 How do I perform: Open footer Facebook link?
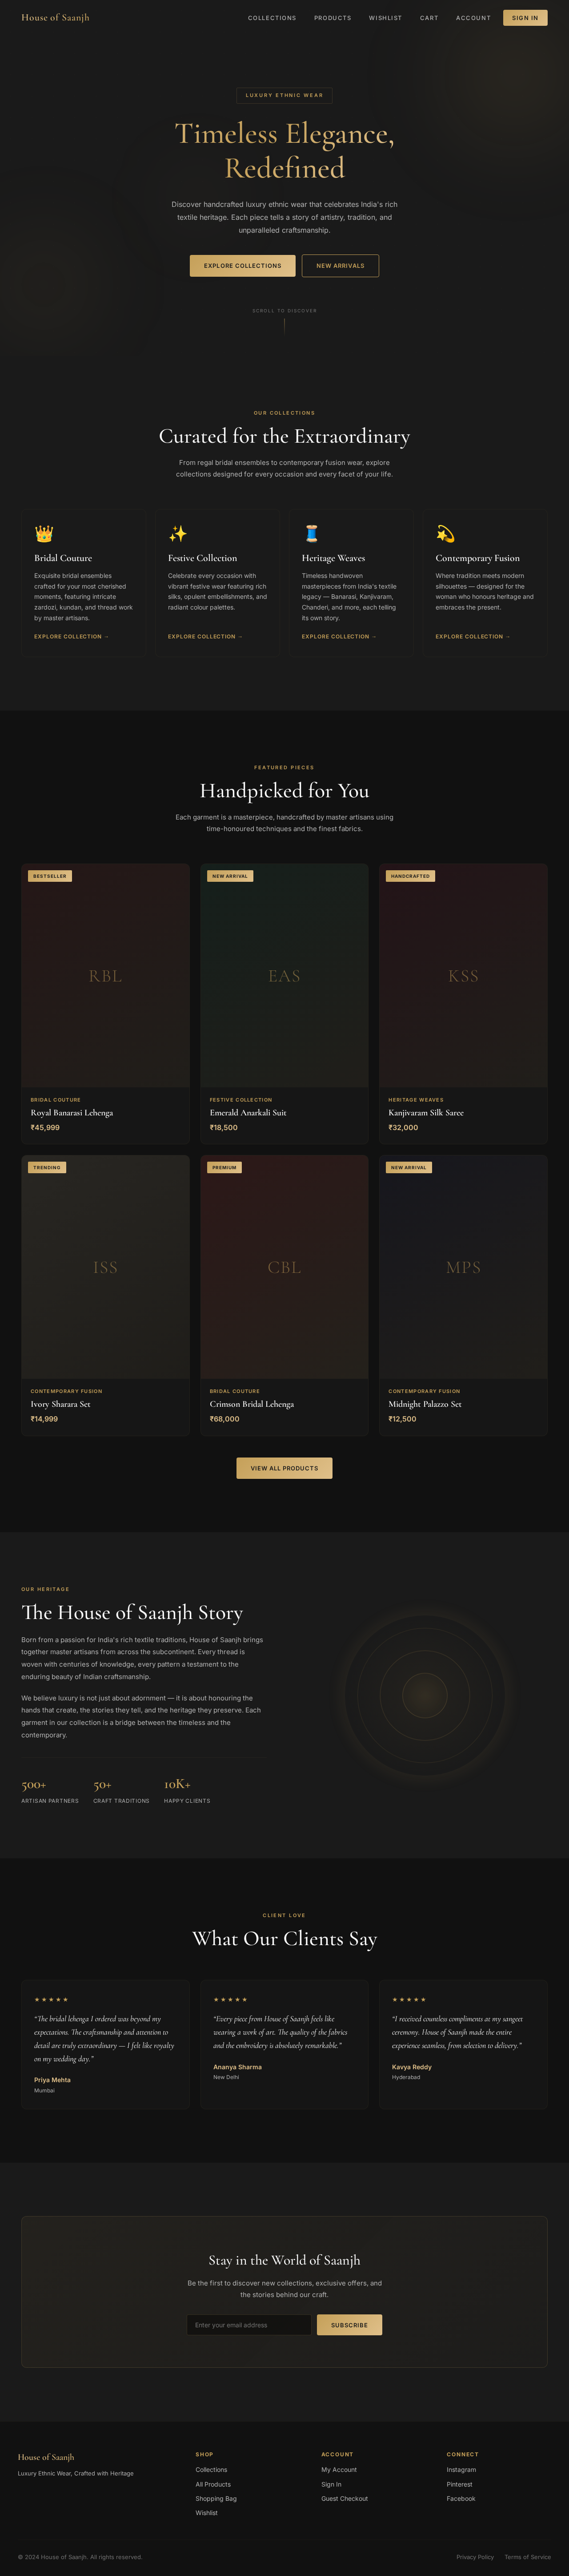click(x=461, y=2499)
